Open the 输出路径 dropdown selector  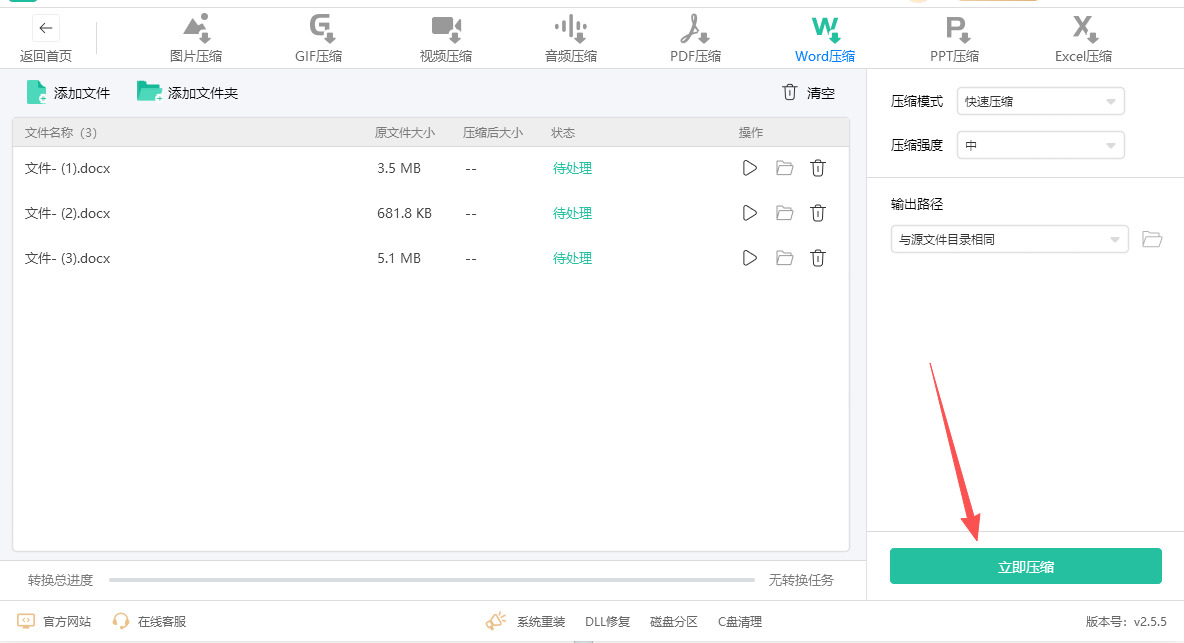pyautogui.click(x=1009, y=239)
